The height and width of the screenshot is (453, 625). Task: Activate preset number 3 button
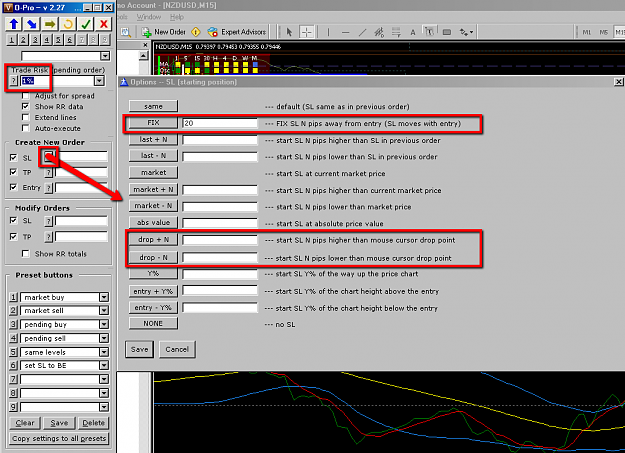pos(35,39)
